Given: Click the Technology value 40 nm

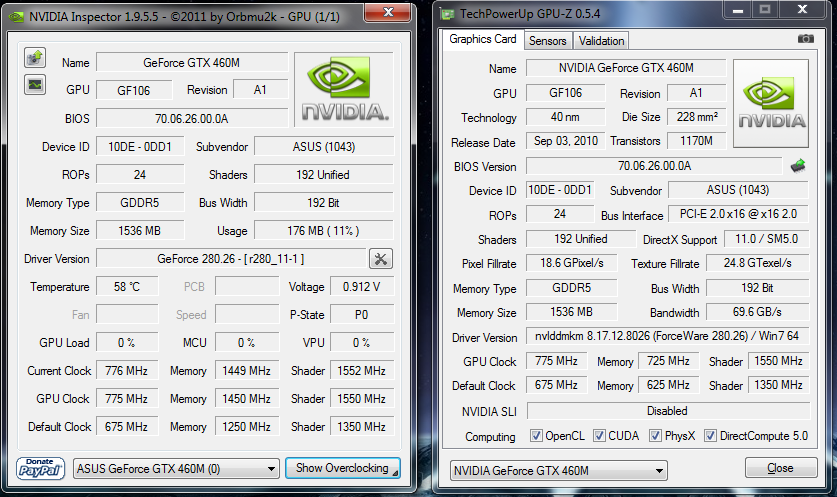Looking at the screenshot, I should [565, 117].
